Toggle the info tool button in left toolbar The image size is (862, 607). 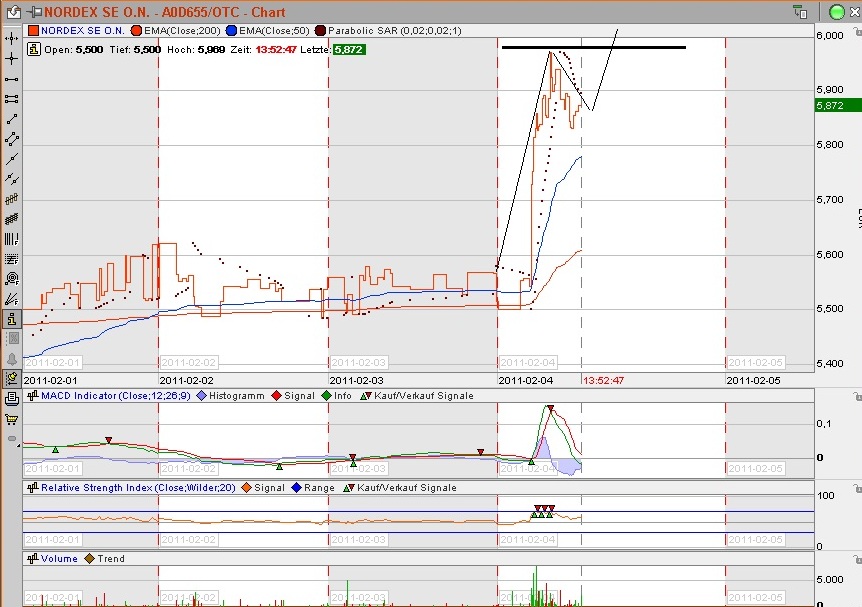[x=11, y=318]
